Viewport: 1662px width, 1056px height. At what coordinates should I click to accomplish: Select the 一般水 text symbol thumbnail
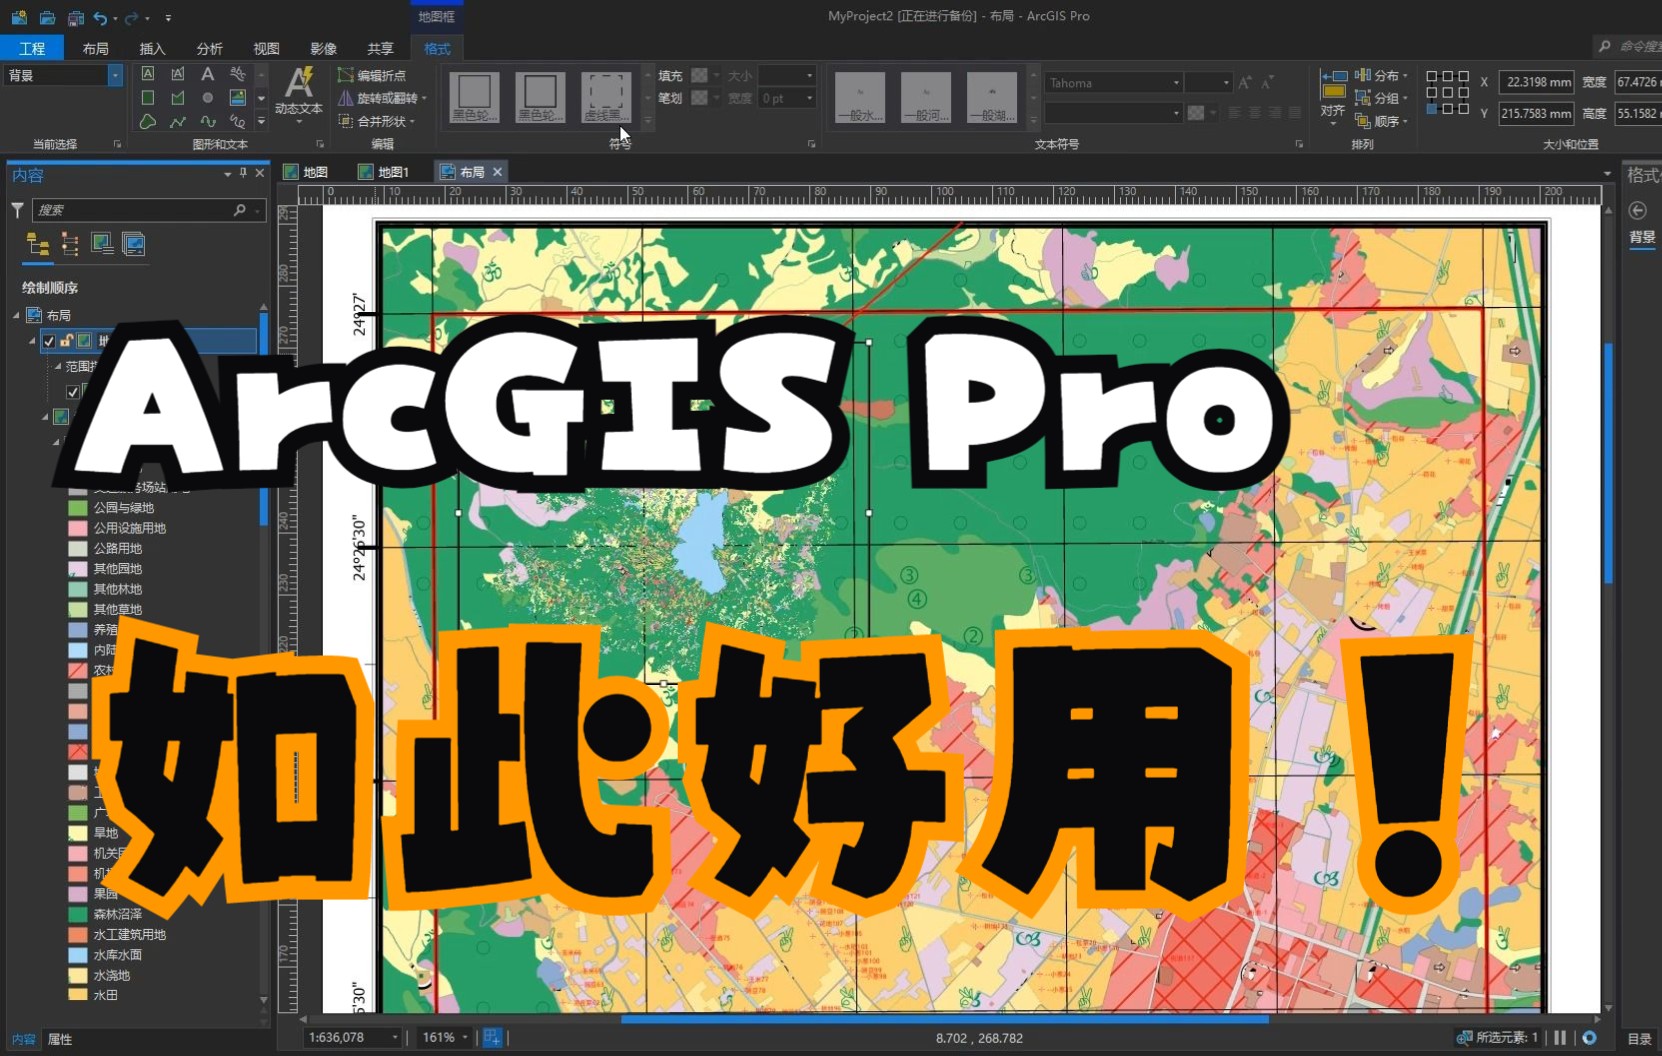point(860,98)
